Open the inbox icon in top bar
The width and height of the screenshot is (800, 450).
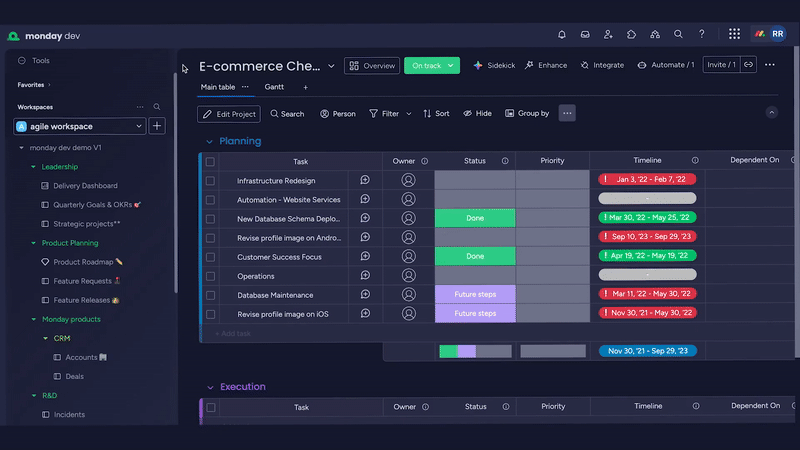point(585,34)
